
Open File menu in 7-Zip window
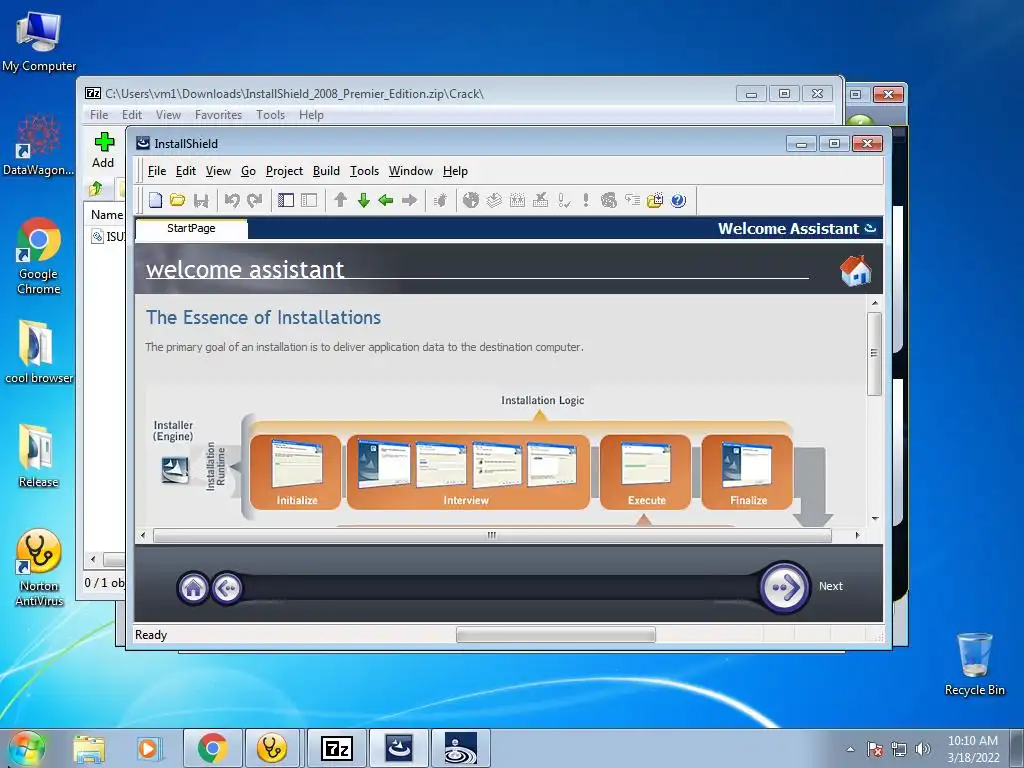(99, 115)
